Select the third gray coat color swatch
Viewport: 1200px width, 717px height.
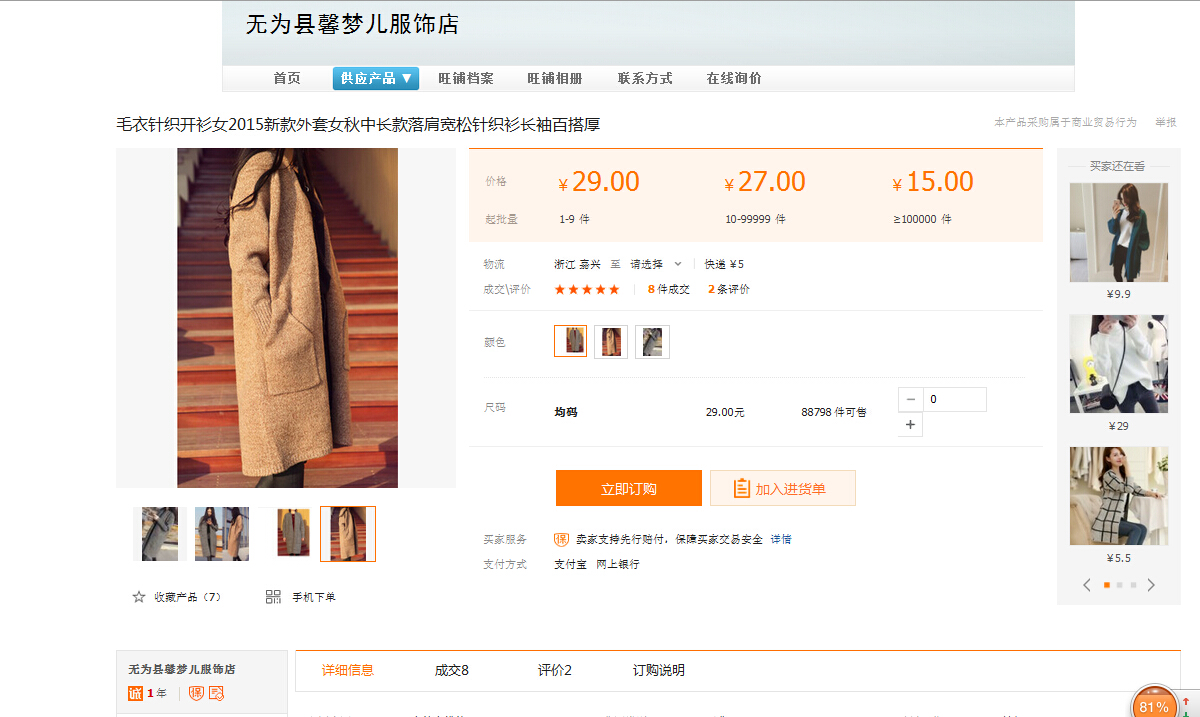[652, 341]
